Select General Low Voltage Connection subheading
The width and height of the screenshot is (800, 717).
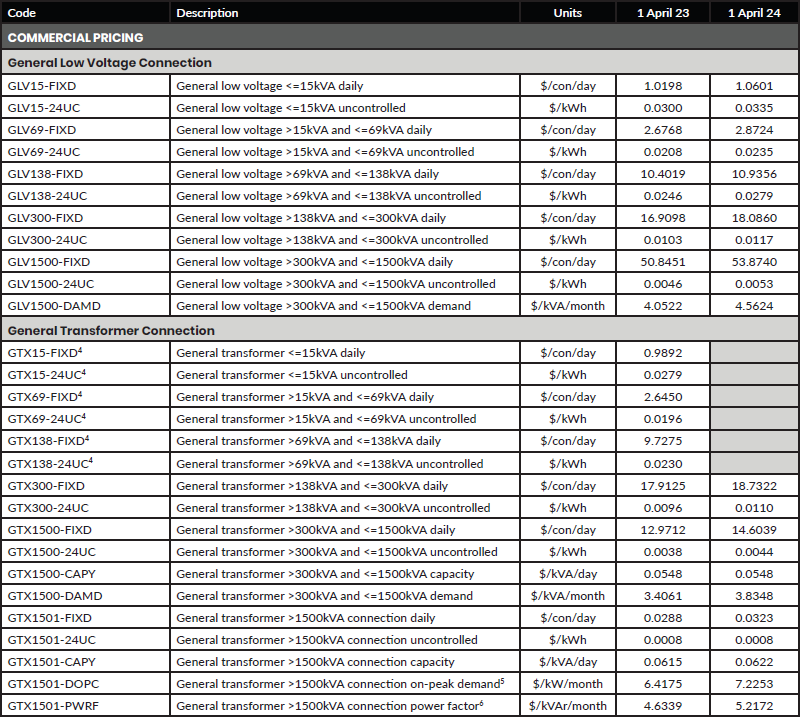[x=110, y=63]
